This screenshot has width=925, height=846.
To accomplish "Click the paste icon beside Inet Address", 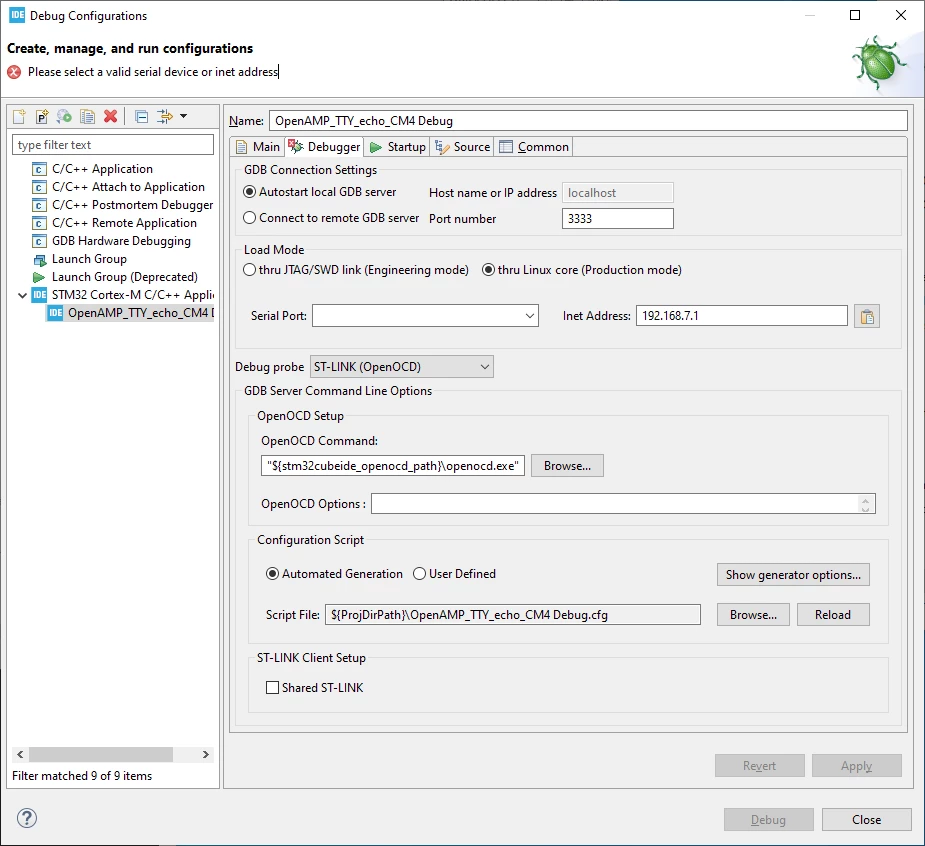I will tap(867, 316).
